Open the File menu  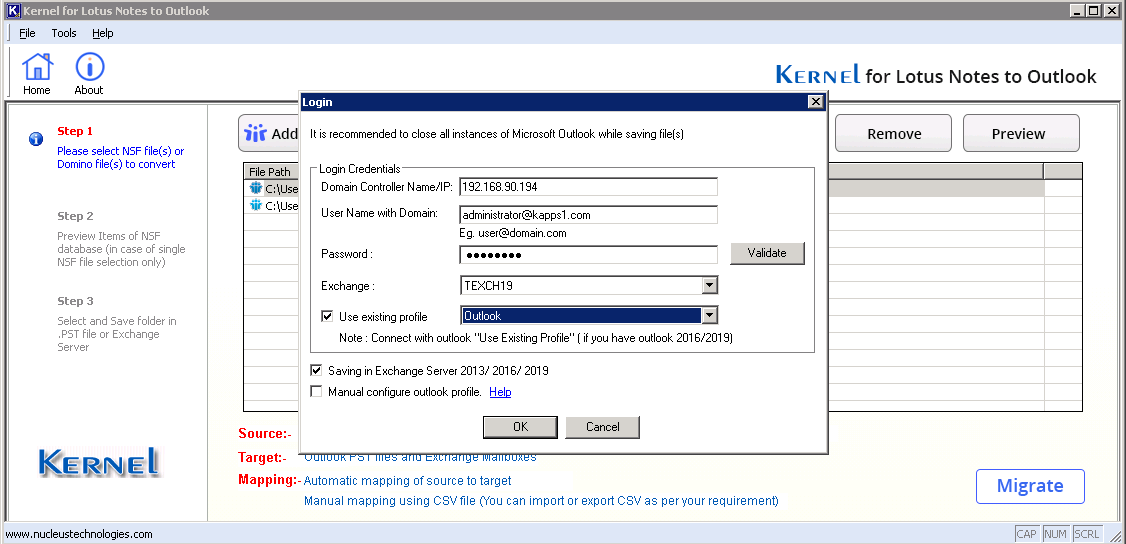27,33
